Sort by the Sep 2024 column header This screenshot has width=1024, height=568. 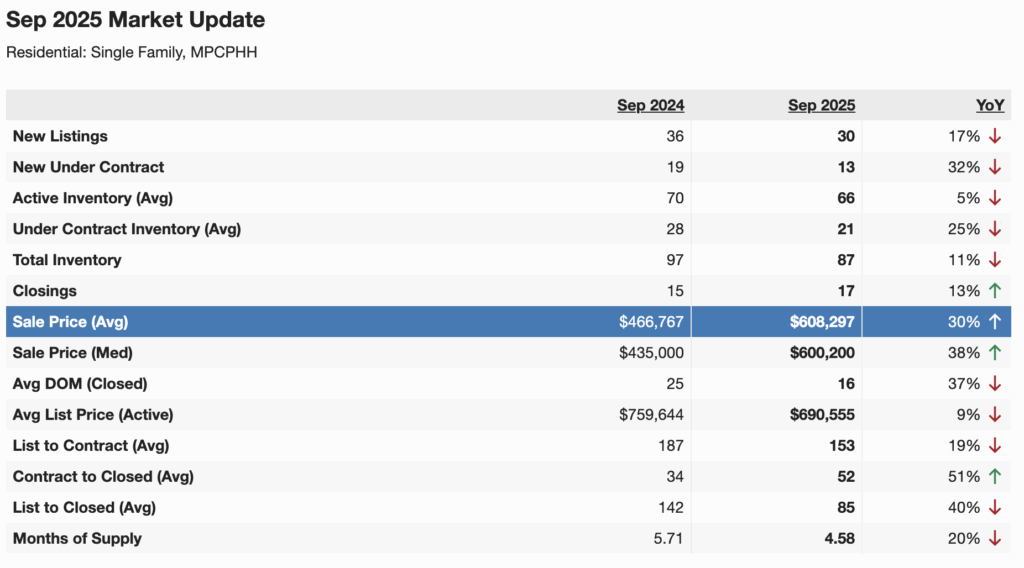click(x=650, y=105)
